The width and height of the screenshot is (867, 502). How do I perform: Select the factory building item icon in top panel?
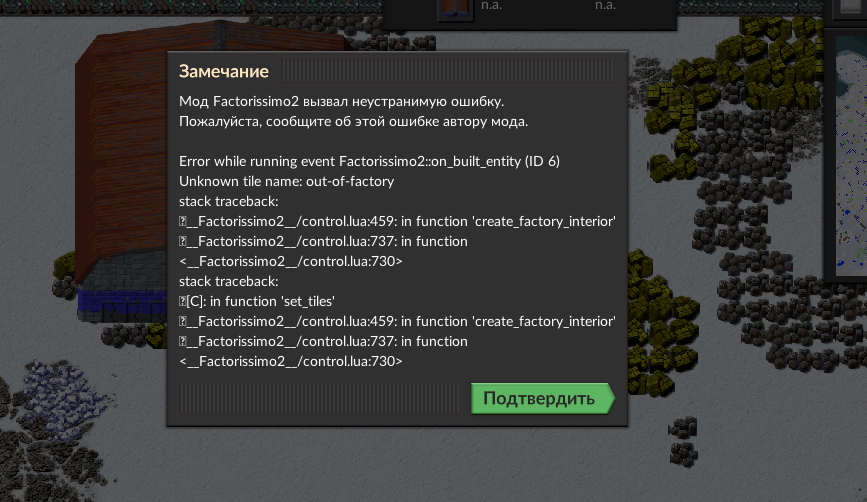coord(456,10)
